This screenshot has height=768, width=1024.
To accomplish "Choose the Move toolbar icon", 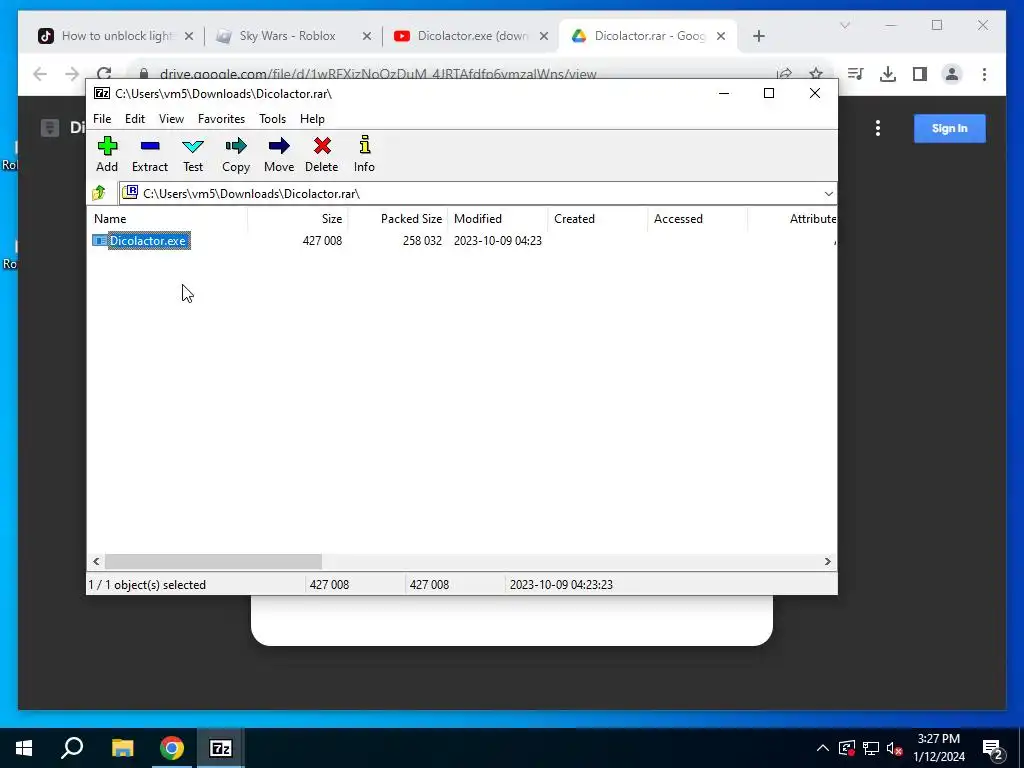I will click(x=279, y=155).
